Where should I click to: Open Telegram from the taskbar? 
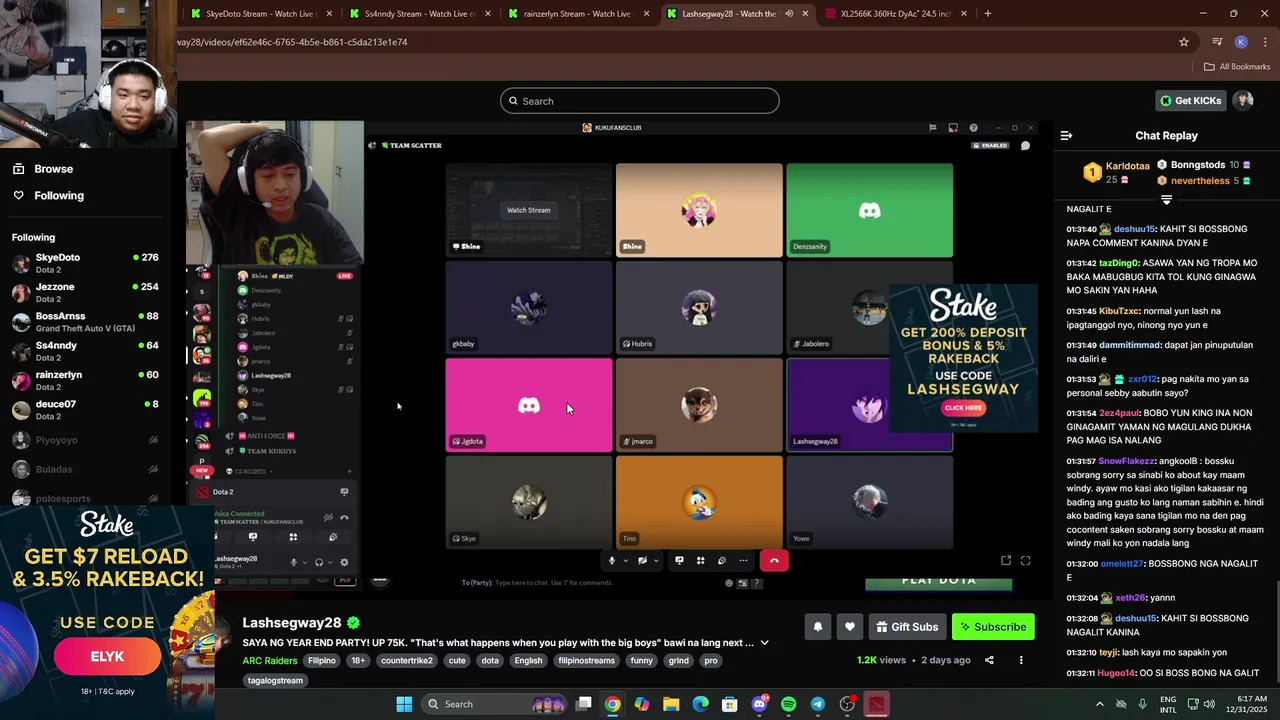(818, 704)
